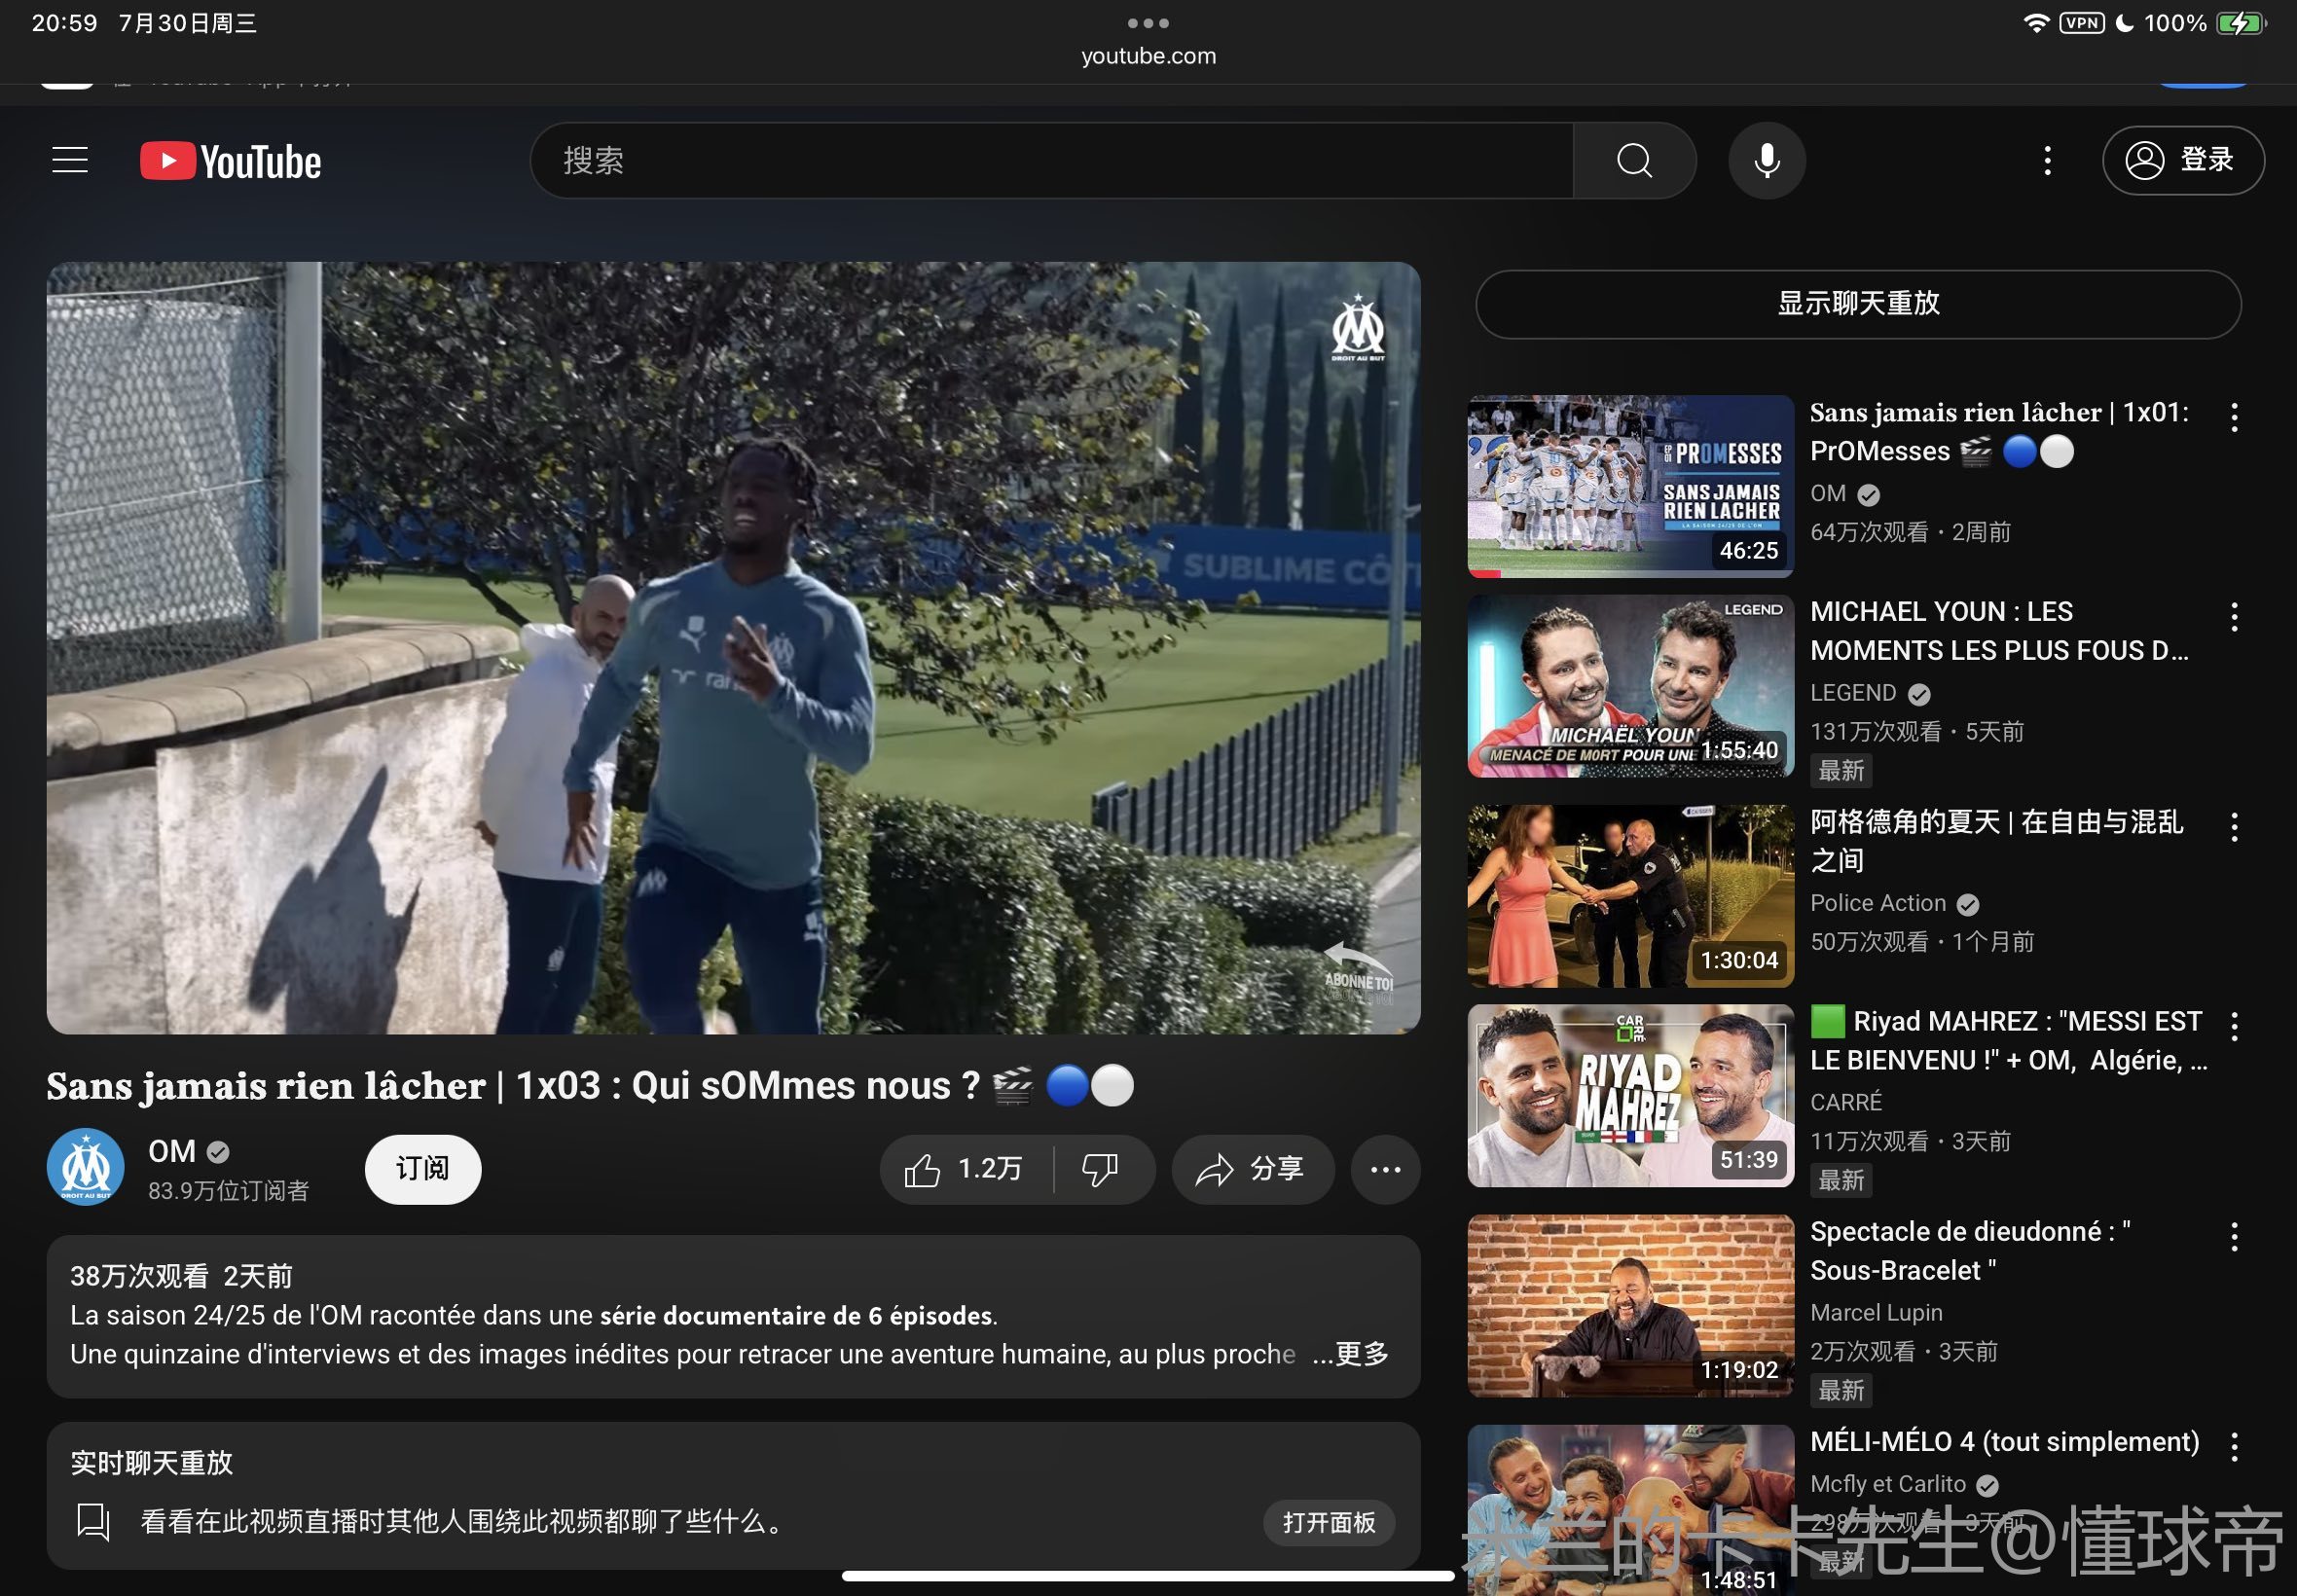The width and height of the screenshot is (2297, 1596).
Task: Like the video (1.2万 thumbs up)
Action: click(965, 1169)
